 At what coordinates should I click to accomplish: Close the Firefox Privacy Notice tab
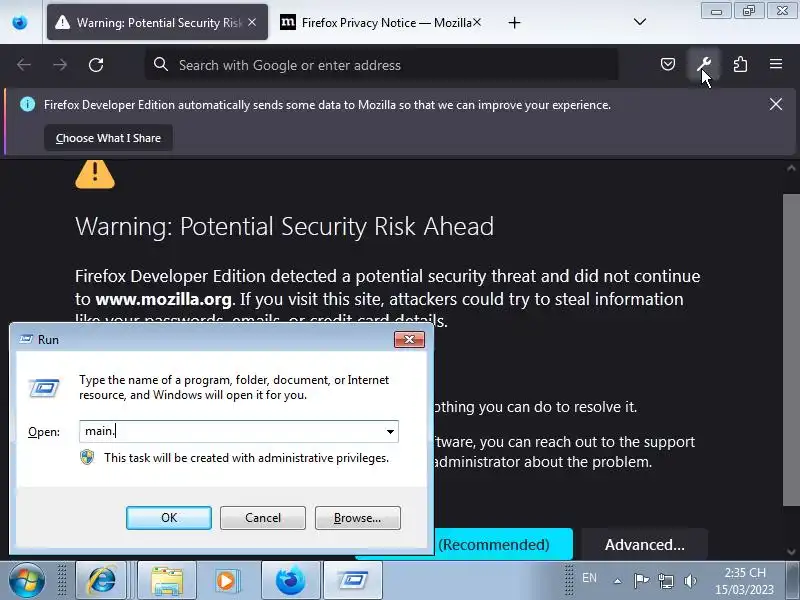coord(477,22)
